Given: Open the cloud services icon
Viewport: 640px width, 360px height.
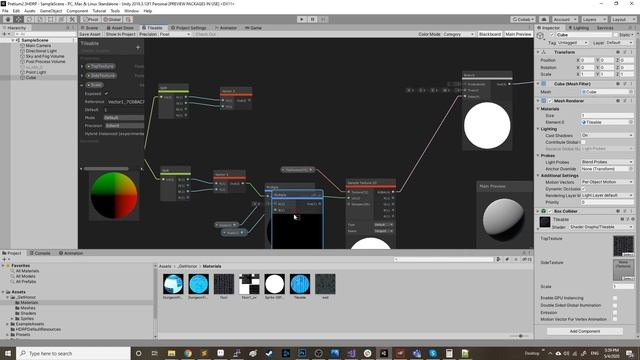Looking at the screenshot, I should (544, 19).
